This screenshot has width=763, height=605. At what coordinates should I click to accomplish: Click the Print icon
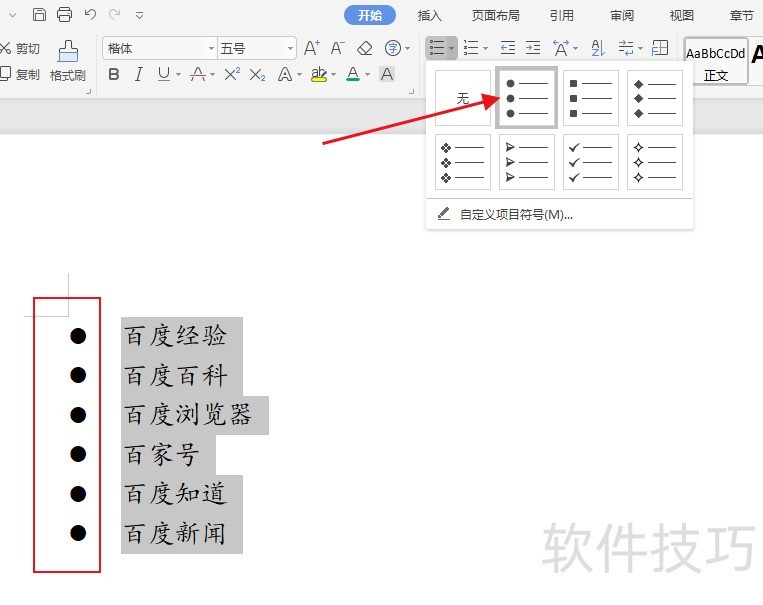click(x=64, y=15)
